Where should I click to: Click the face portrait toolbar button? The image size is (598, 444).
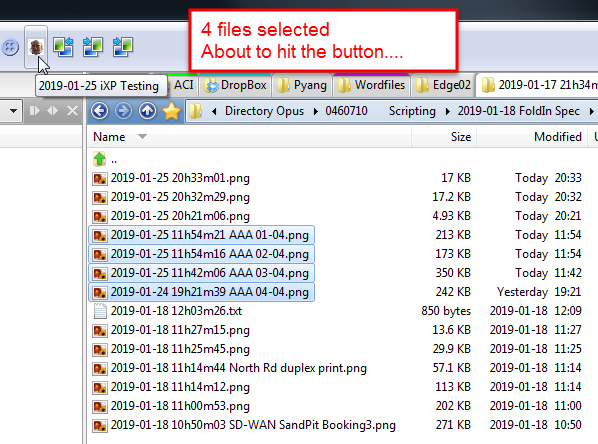(x=36, y=47)
